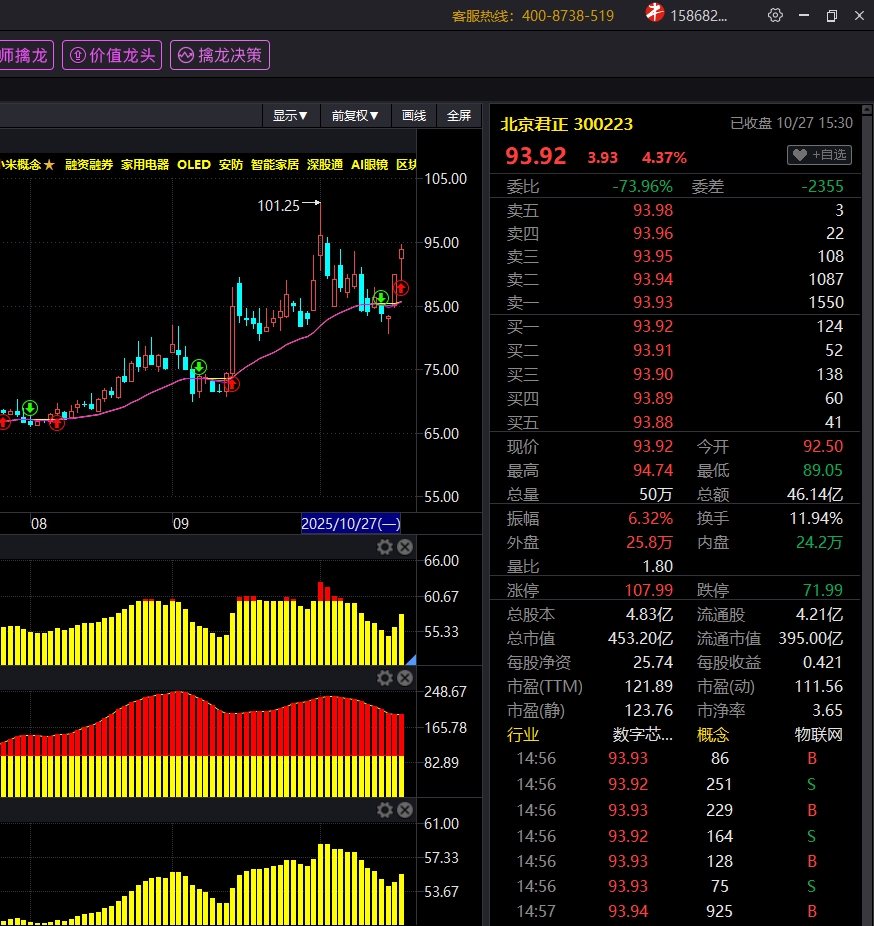Click the star icon after 米概念 tag

point(49,165)
